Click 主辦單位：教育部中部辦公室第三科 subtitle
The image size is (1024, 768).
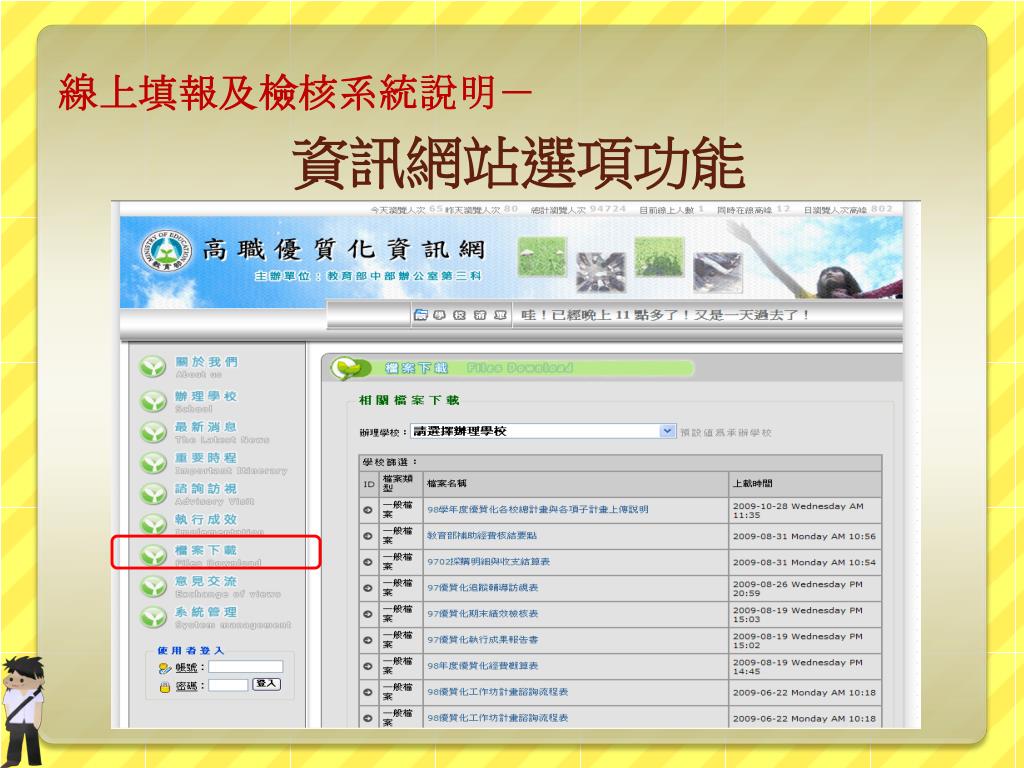(368, 276)
